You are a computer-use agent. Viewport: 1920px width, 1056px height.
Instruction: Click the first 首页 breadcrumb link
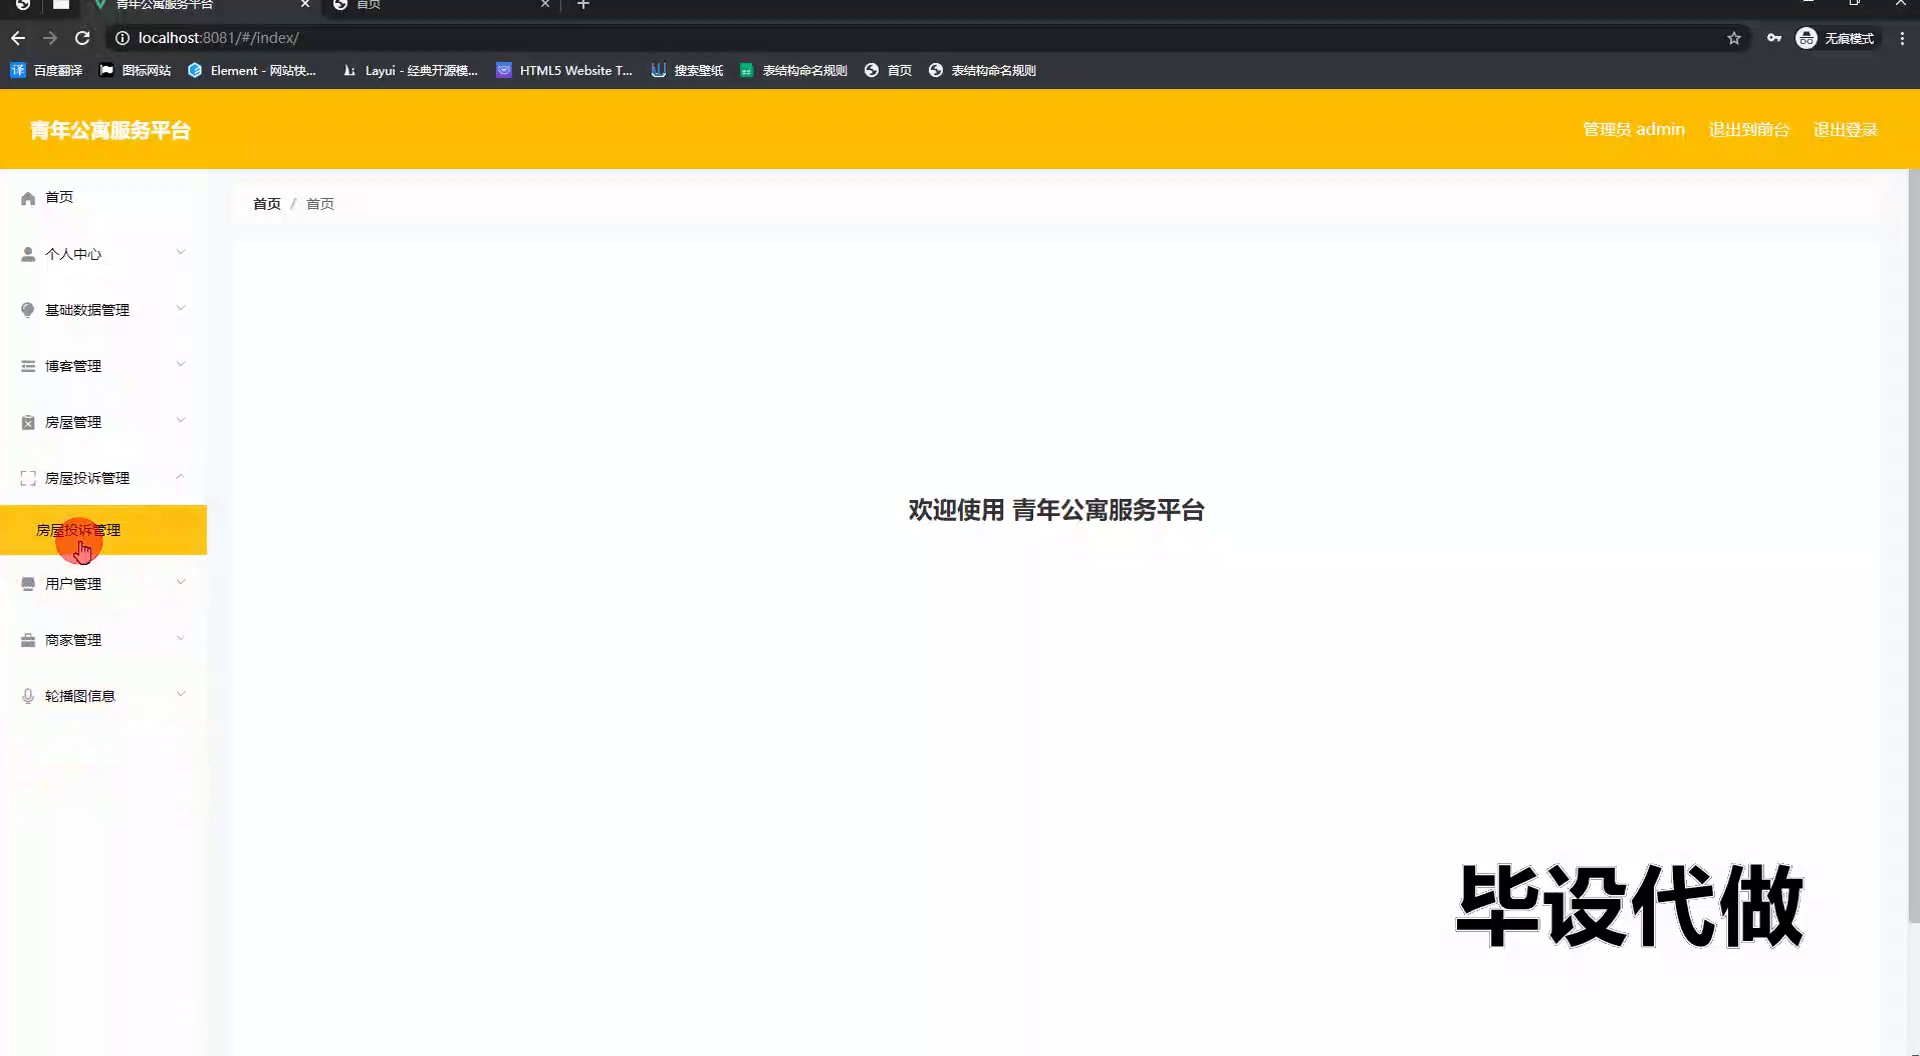(x=267, y=204)
